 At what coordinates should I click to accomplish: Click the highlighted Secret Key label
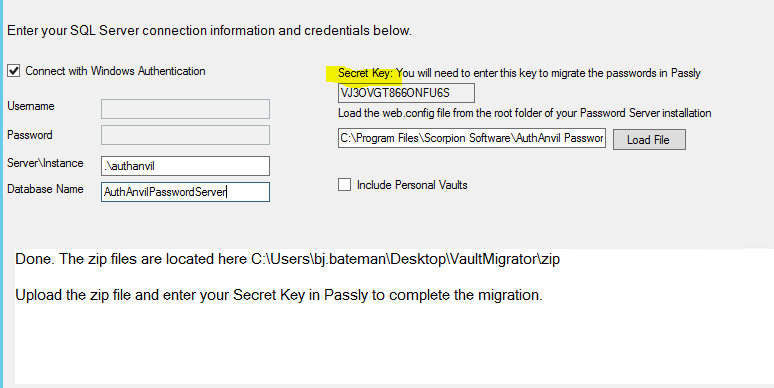click(x=365, y=74)
